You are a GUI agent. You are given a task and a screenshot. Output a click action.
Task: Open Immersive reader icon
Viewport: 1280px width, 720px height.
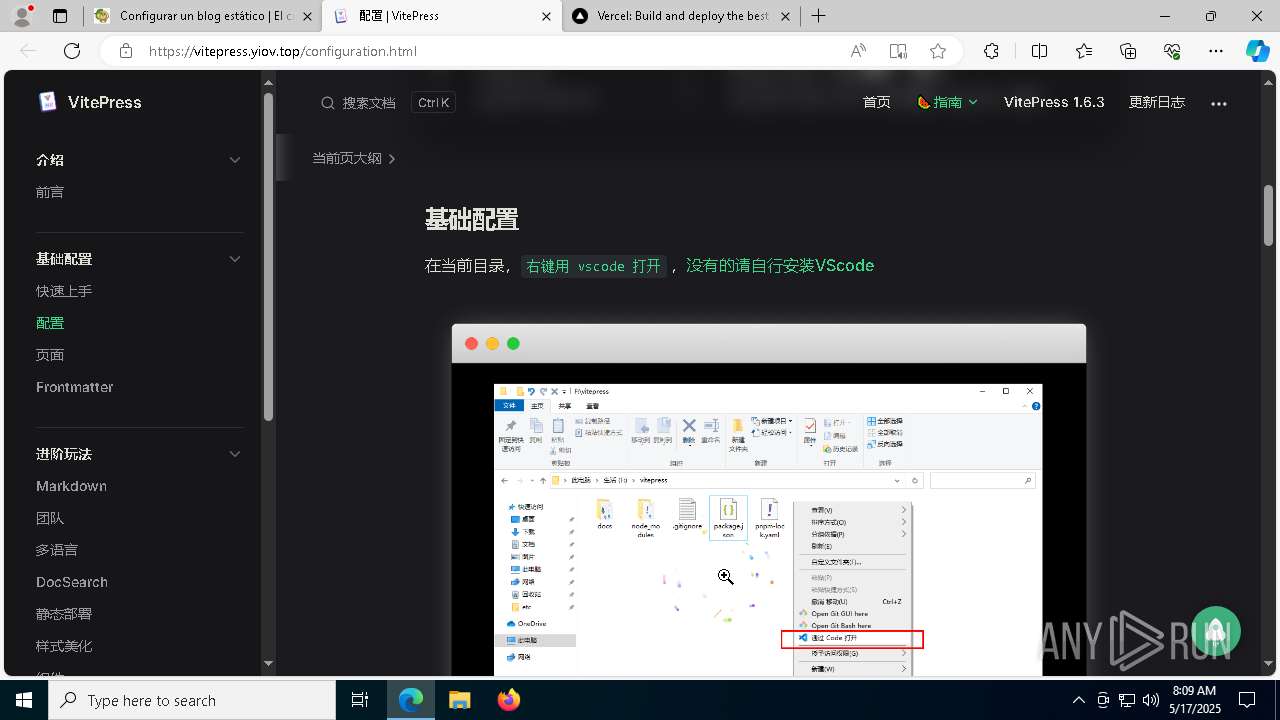[898, 51]
